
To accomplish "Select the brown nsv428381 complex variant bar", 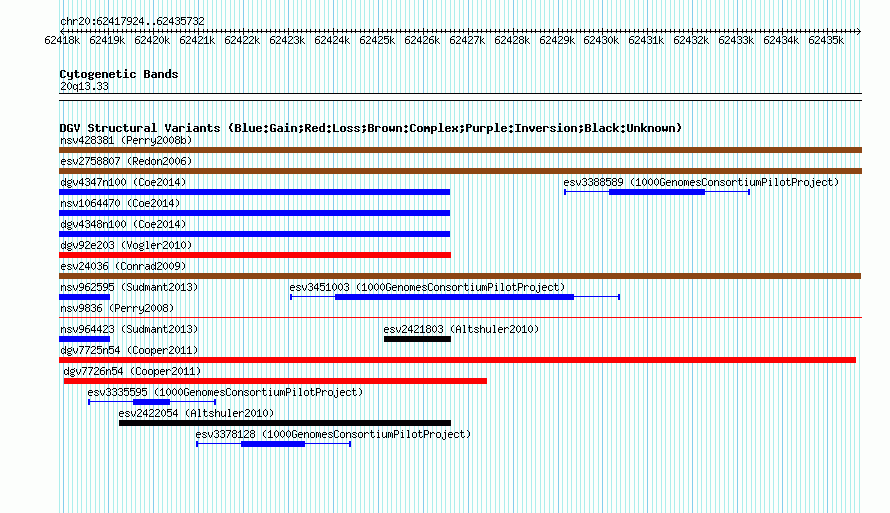I will coord(460,150).
